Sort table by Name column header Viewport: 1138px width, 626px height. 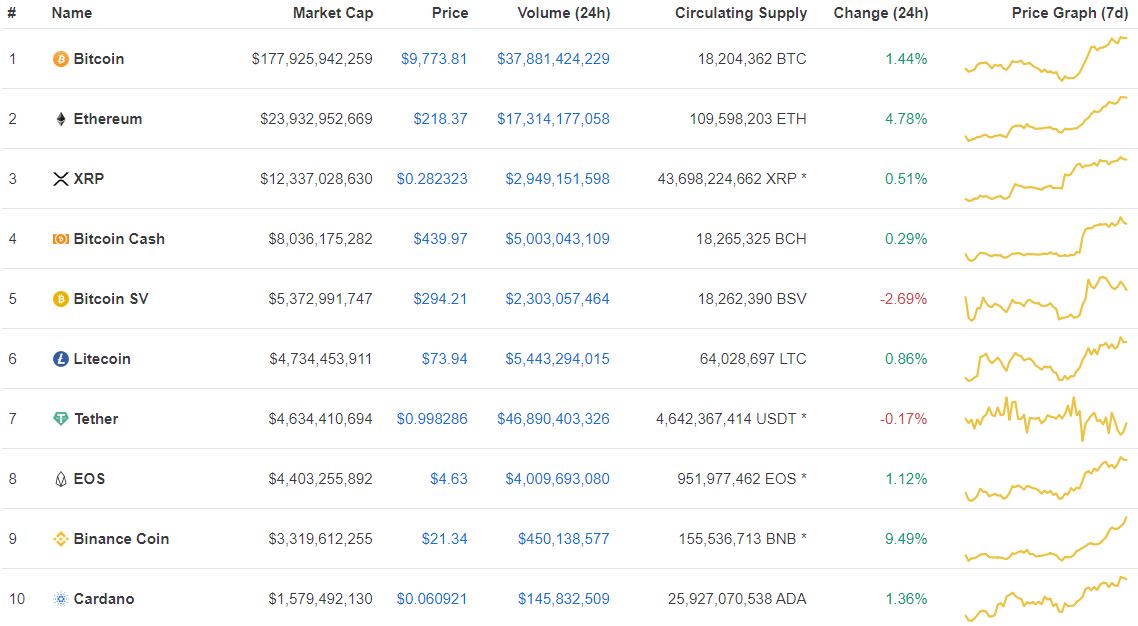(x=72, y=13)
